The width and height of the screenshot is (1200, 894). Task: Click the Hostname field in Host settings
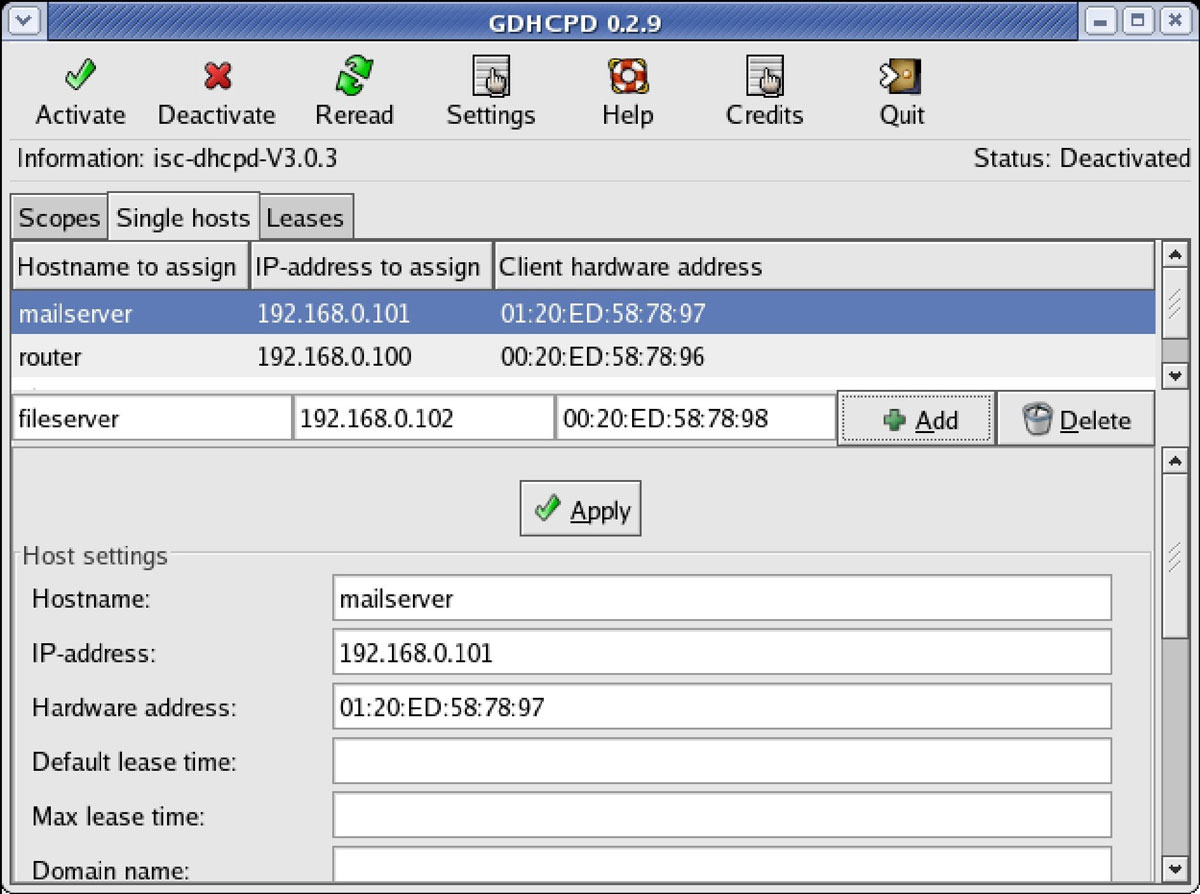[722, 598]
